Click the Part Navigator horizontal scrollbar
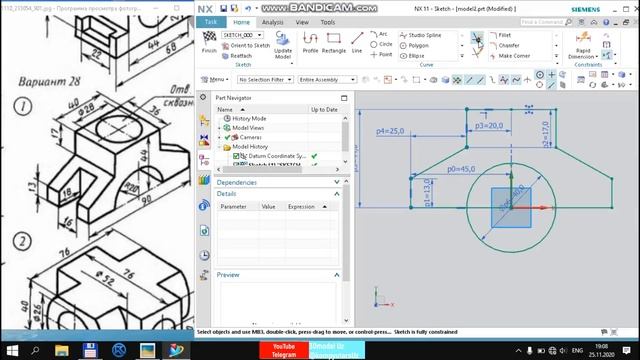640x360 pixels. pyautogui.click(x=261, y=169)
